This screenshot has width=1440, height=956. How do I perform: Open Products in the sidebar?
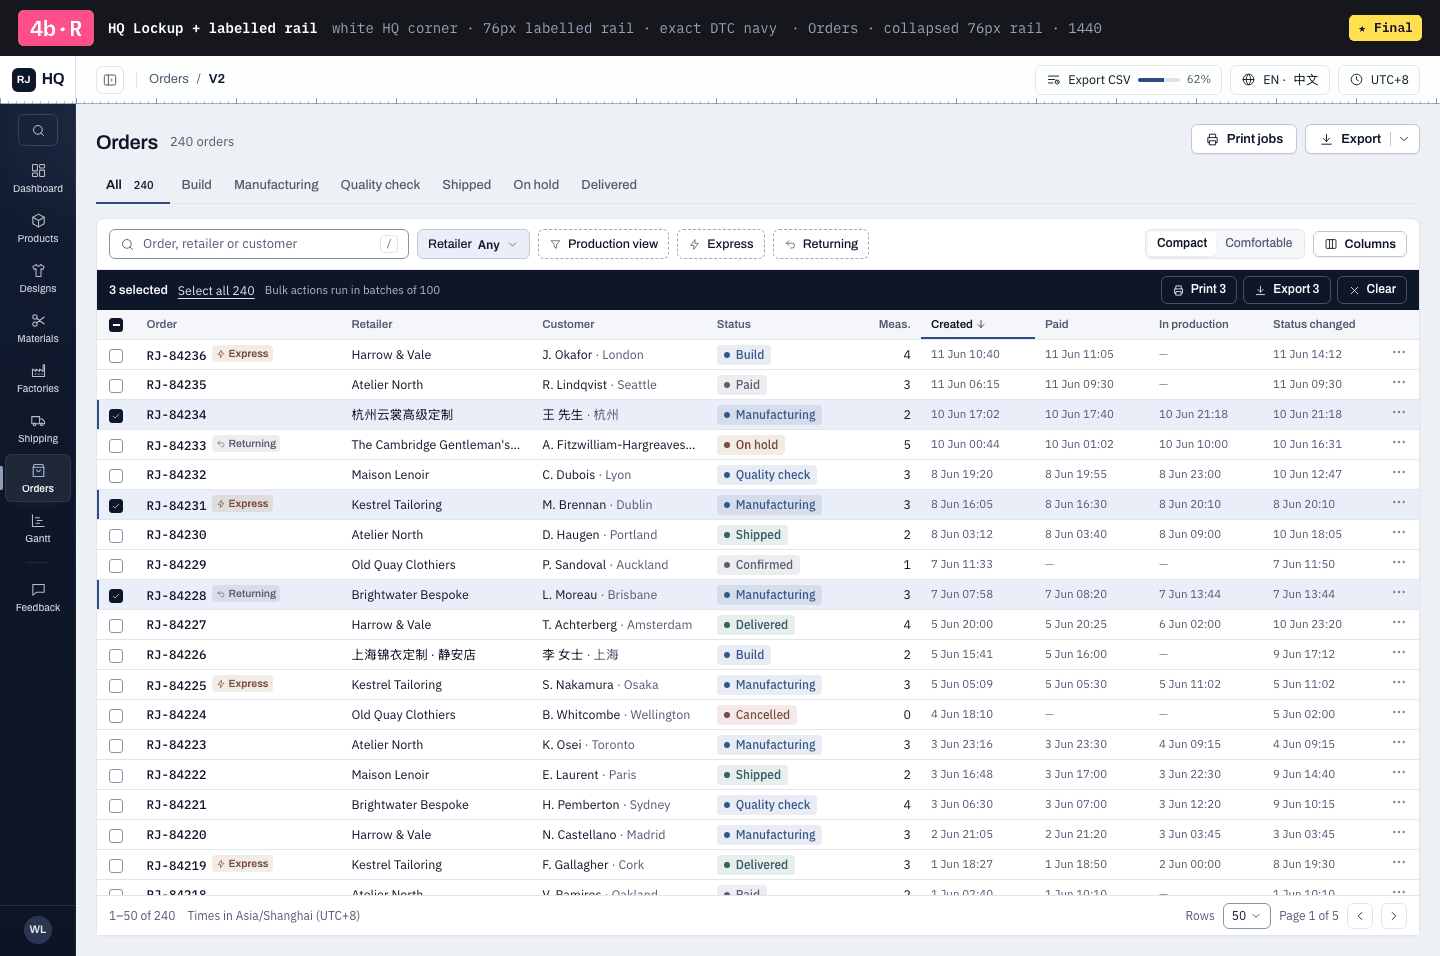38,228
